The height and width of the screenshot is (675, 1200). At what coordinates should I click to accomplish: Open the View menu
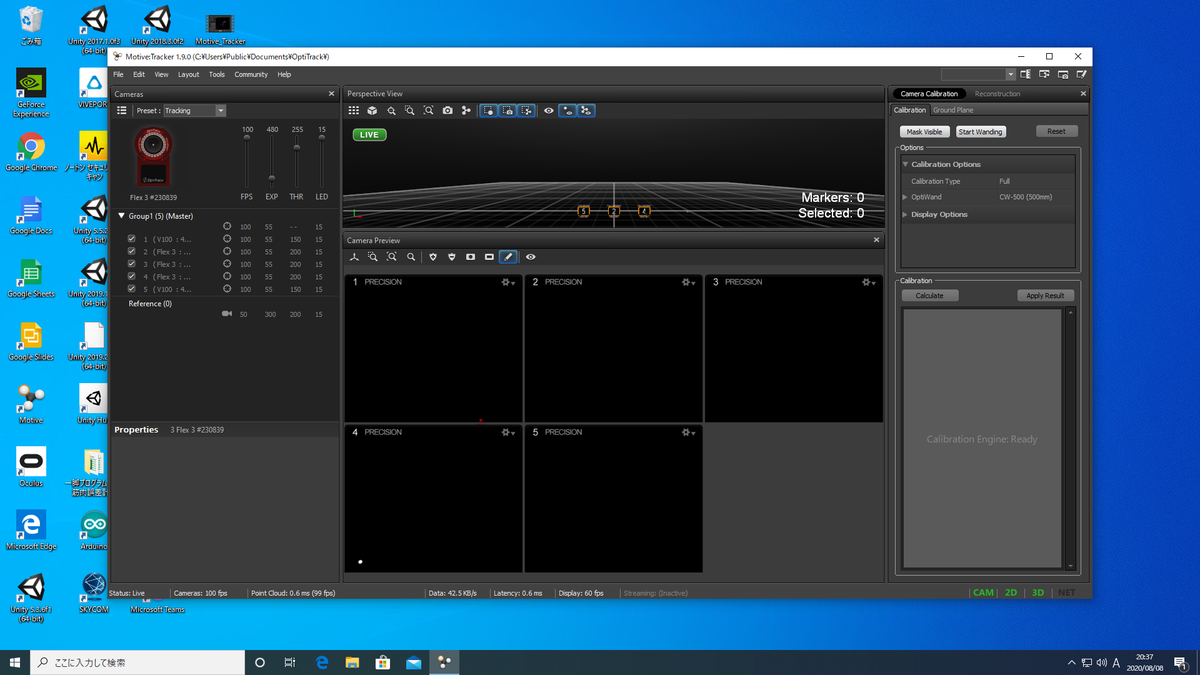pos(161,74)
